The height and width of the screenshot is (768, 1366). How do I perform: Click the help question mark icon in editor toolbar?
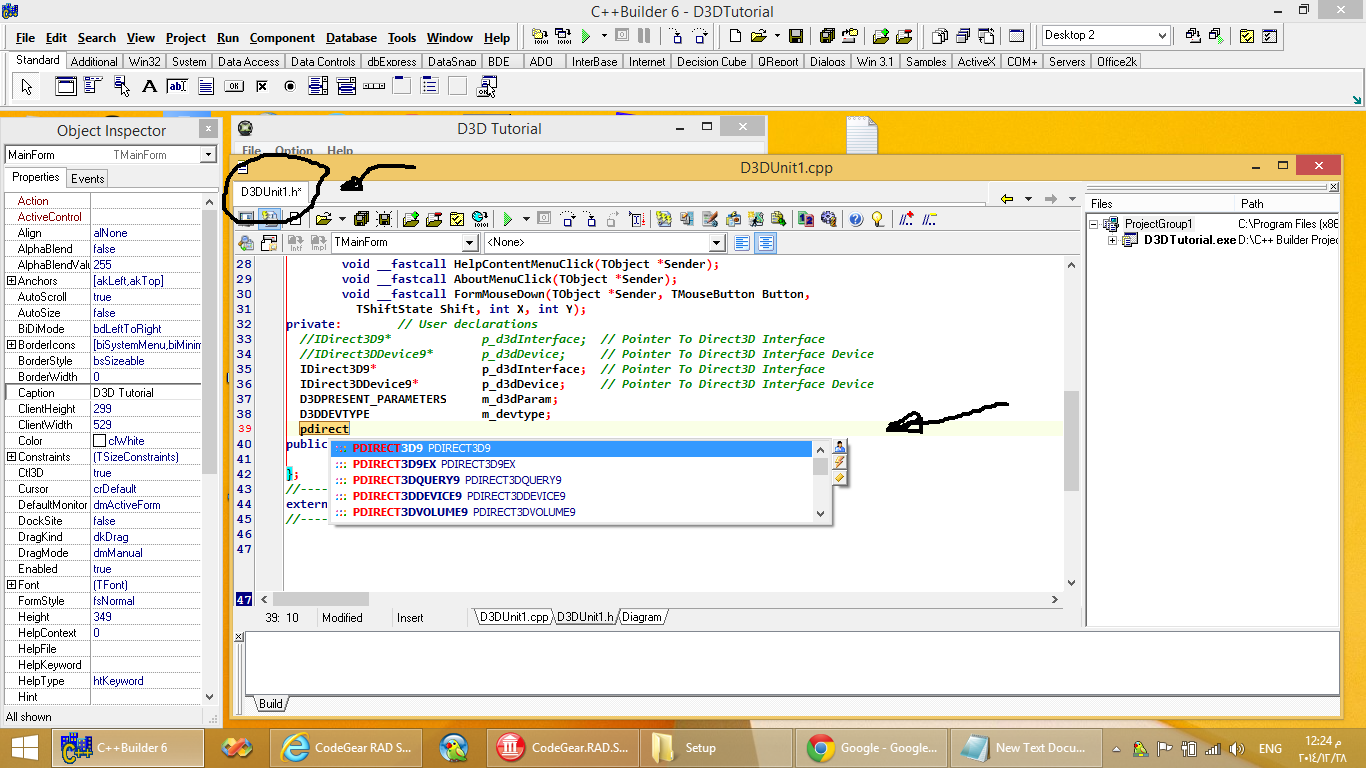856,219
